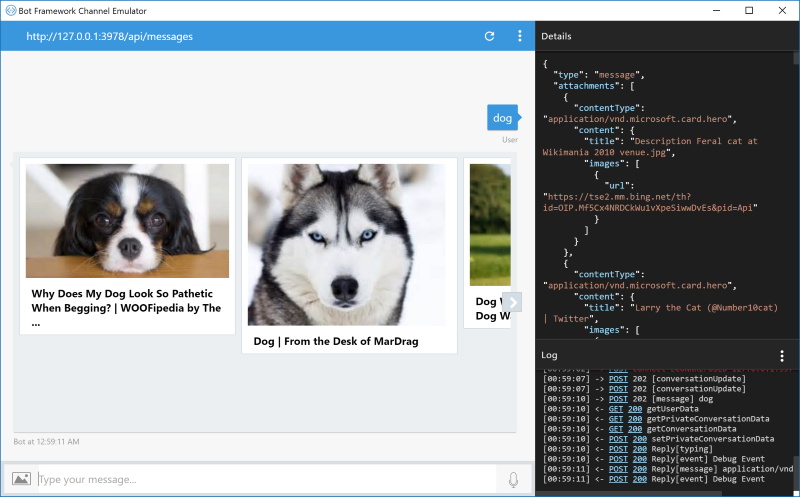
Task: Click the tse2.mm.bing.net image URL in Details
Action: coord(651,202)
